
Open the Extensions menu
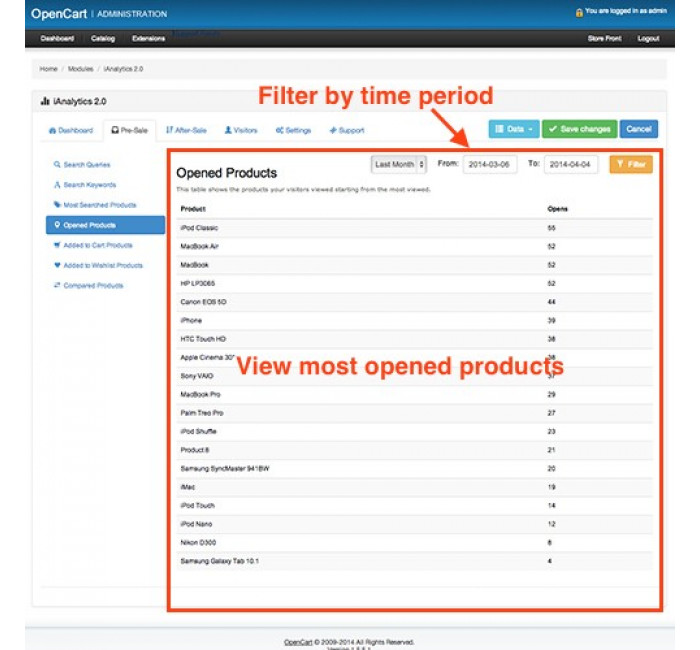[x=148, y=38]
